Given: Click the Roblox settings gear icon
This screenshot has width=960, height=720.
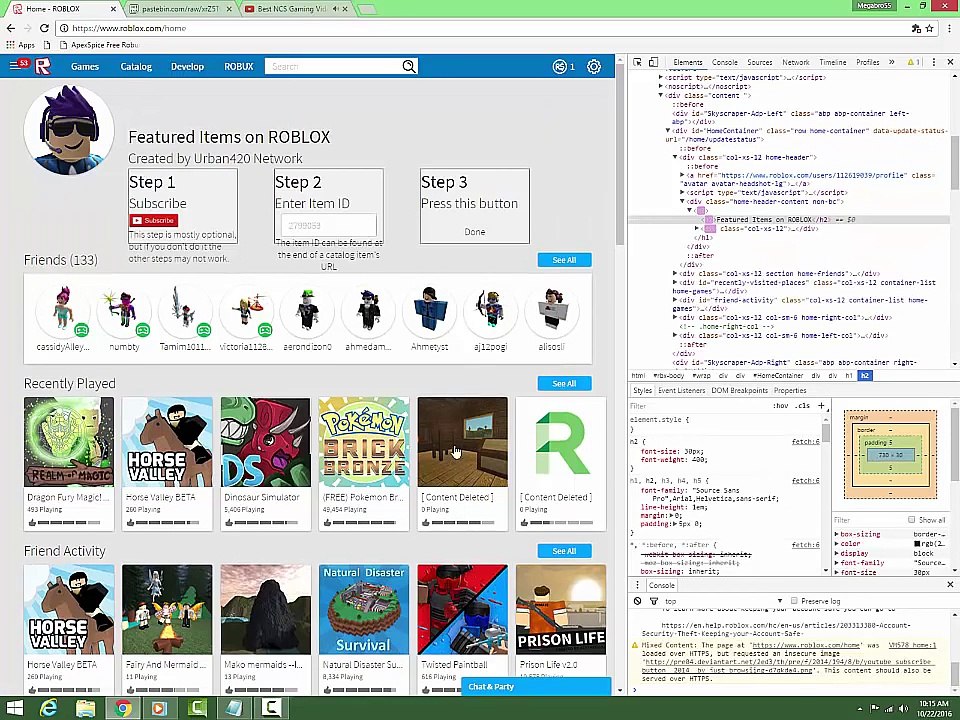Looking at the screenshot, I should coord(594,67).
